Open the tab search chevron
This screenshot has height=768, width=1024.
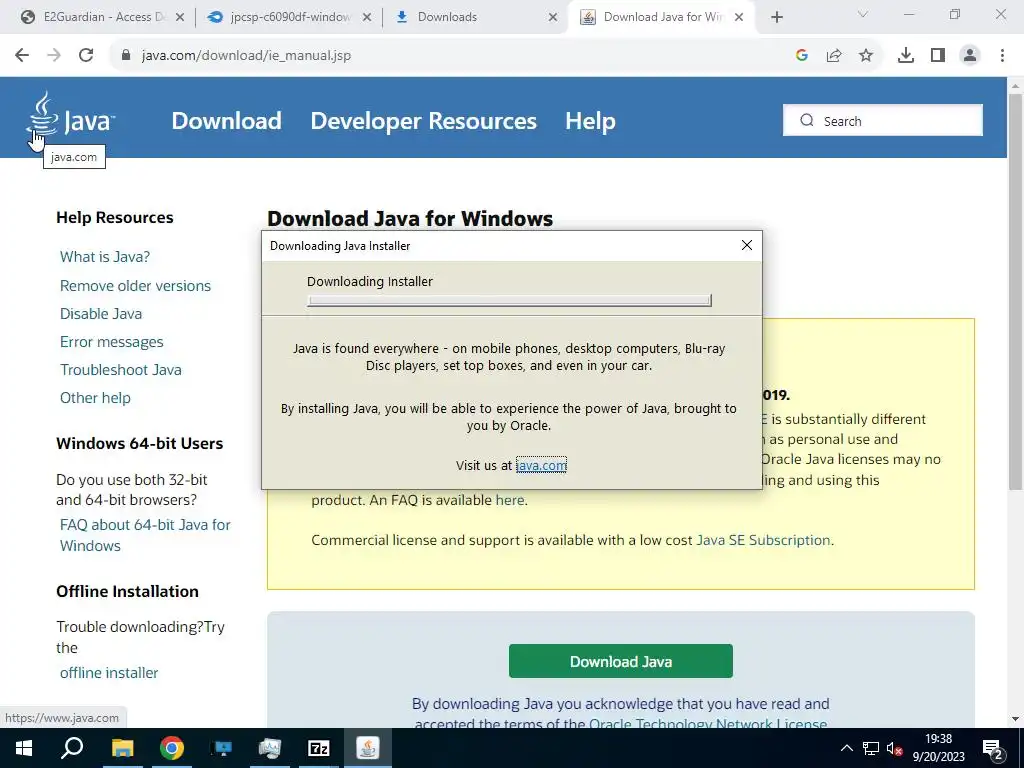[x=863, y=14]
